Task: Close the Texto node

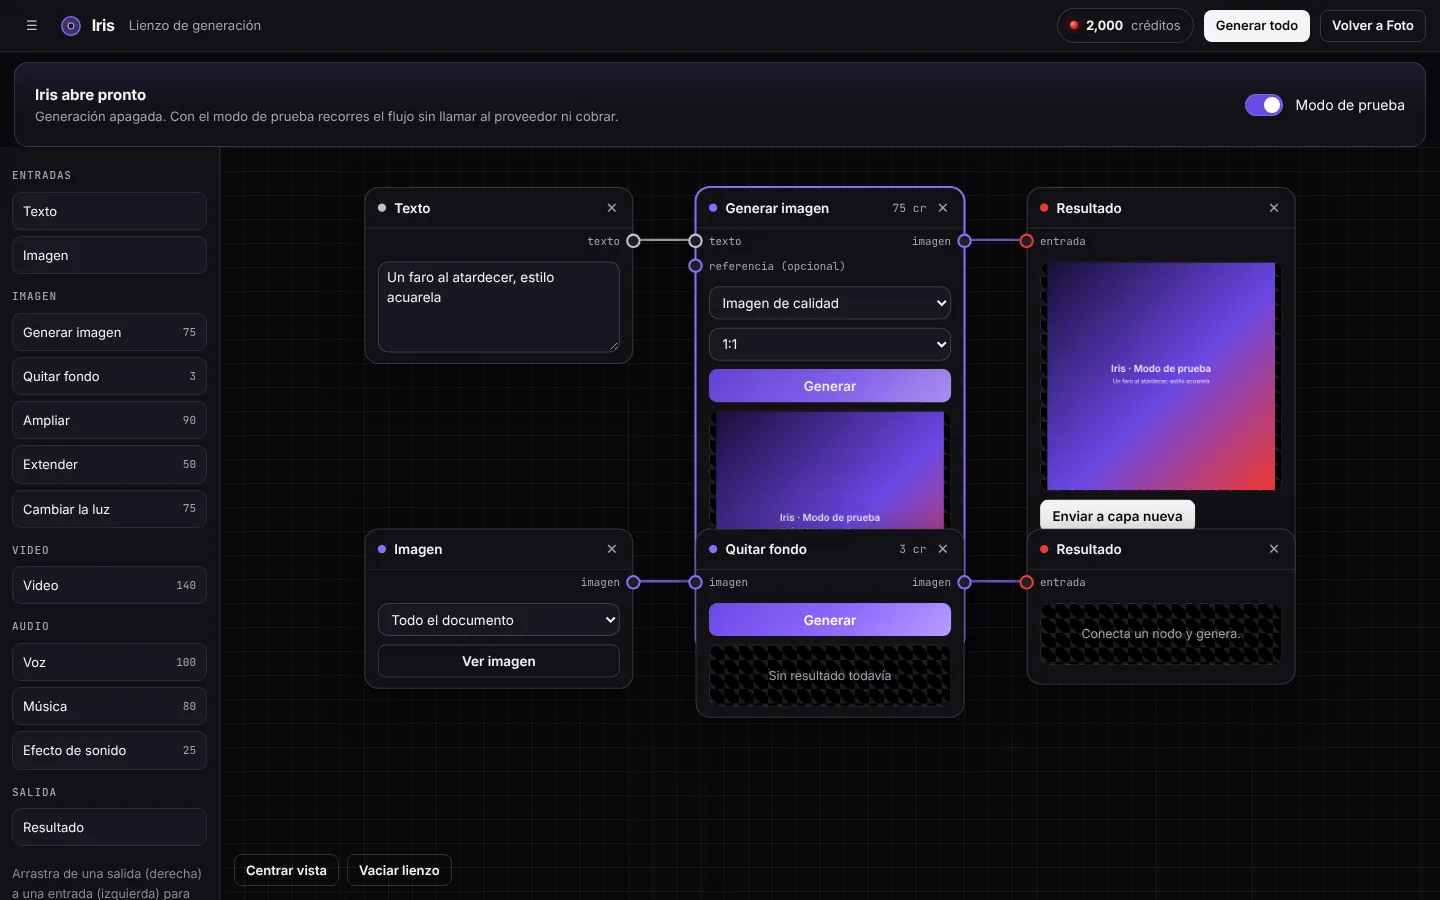Action: 612,208
